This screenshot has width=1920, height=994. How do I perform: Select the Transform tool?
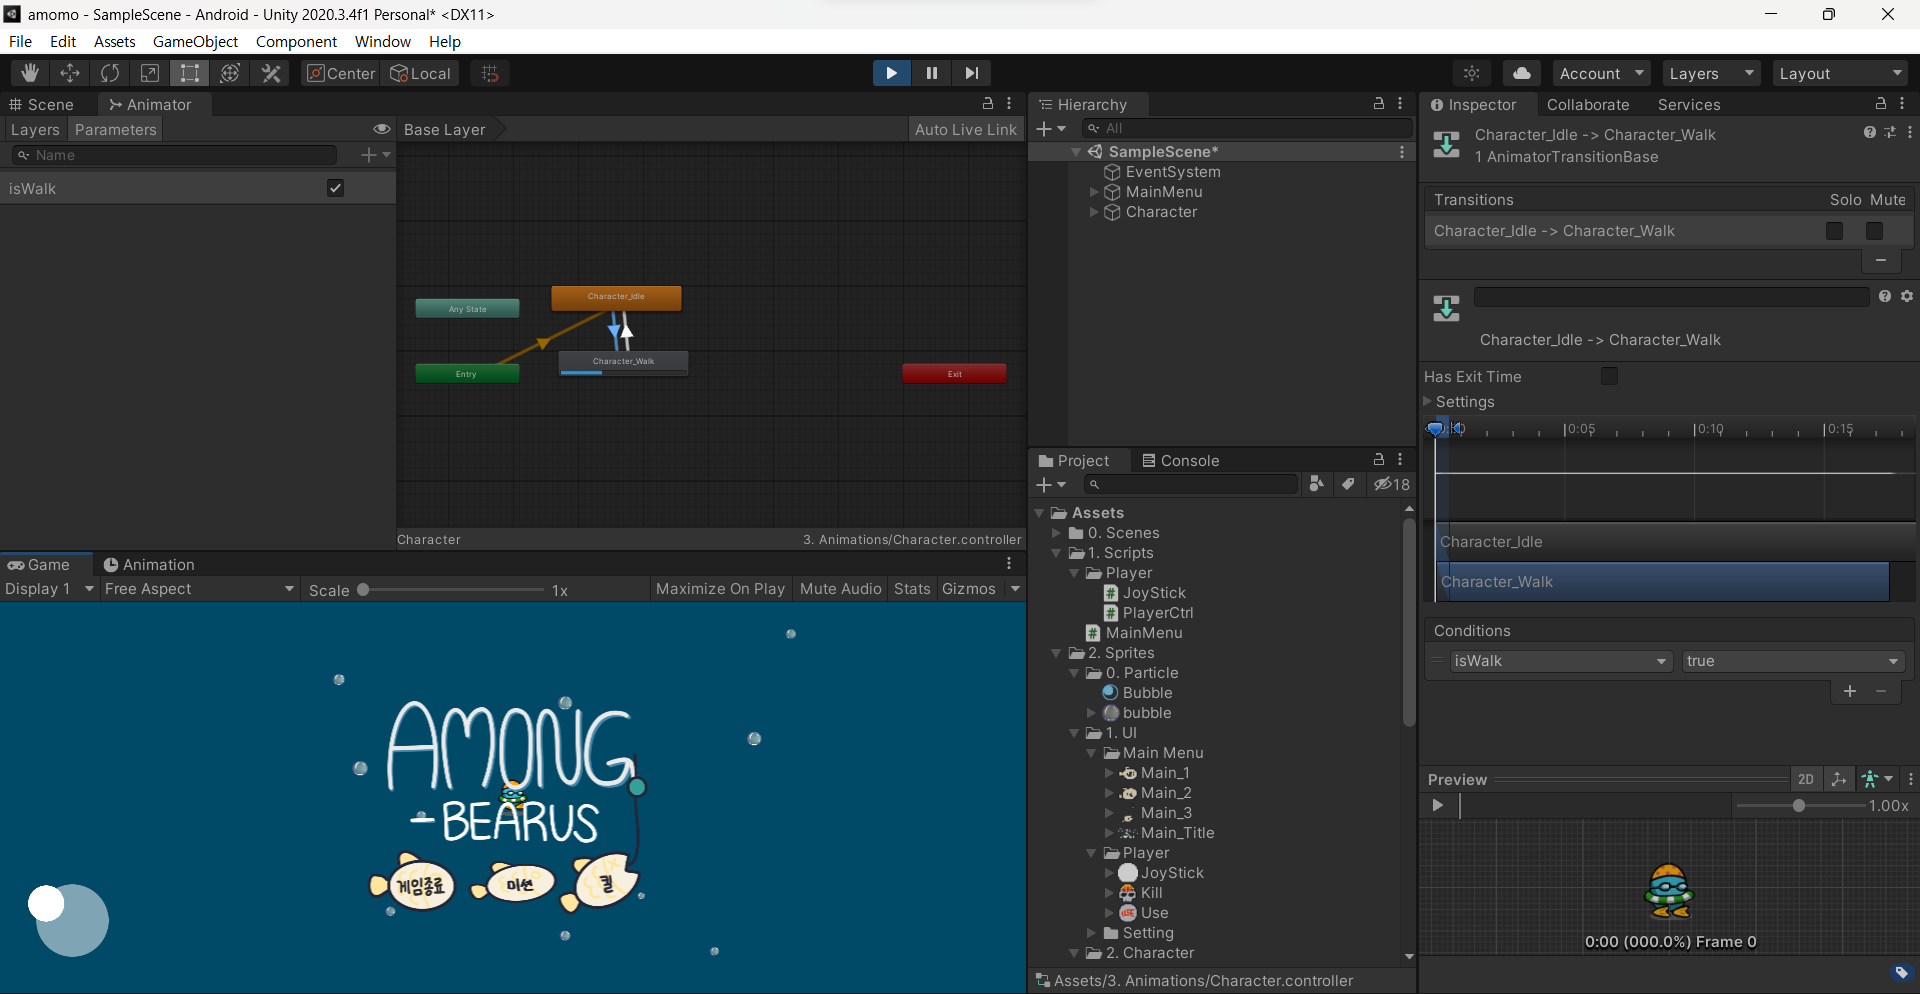pyautogui.click(x=230, y=73)
